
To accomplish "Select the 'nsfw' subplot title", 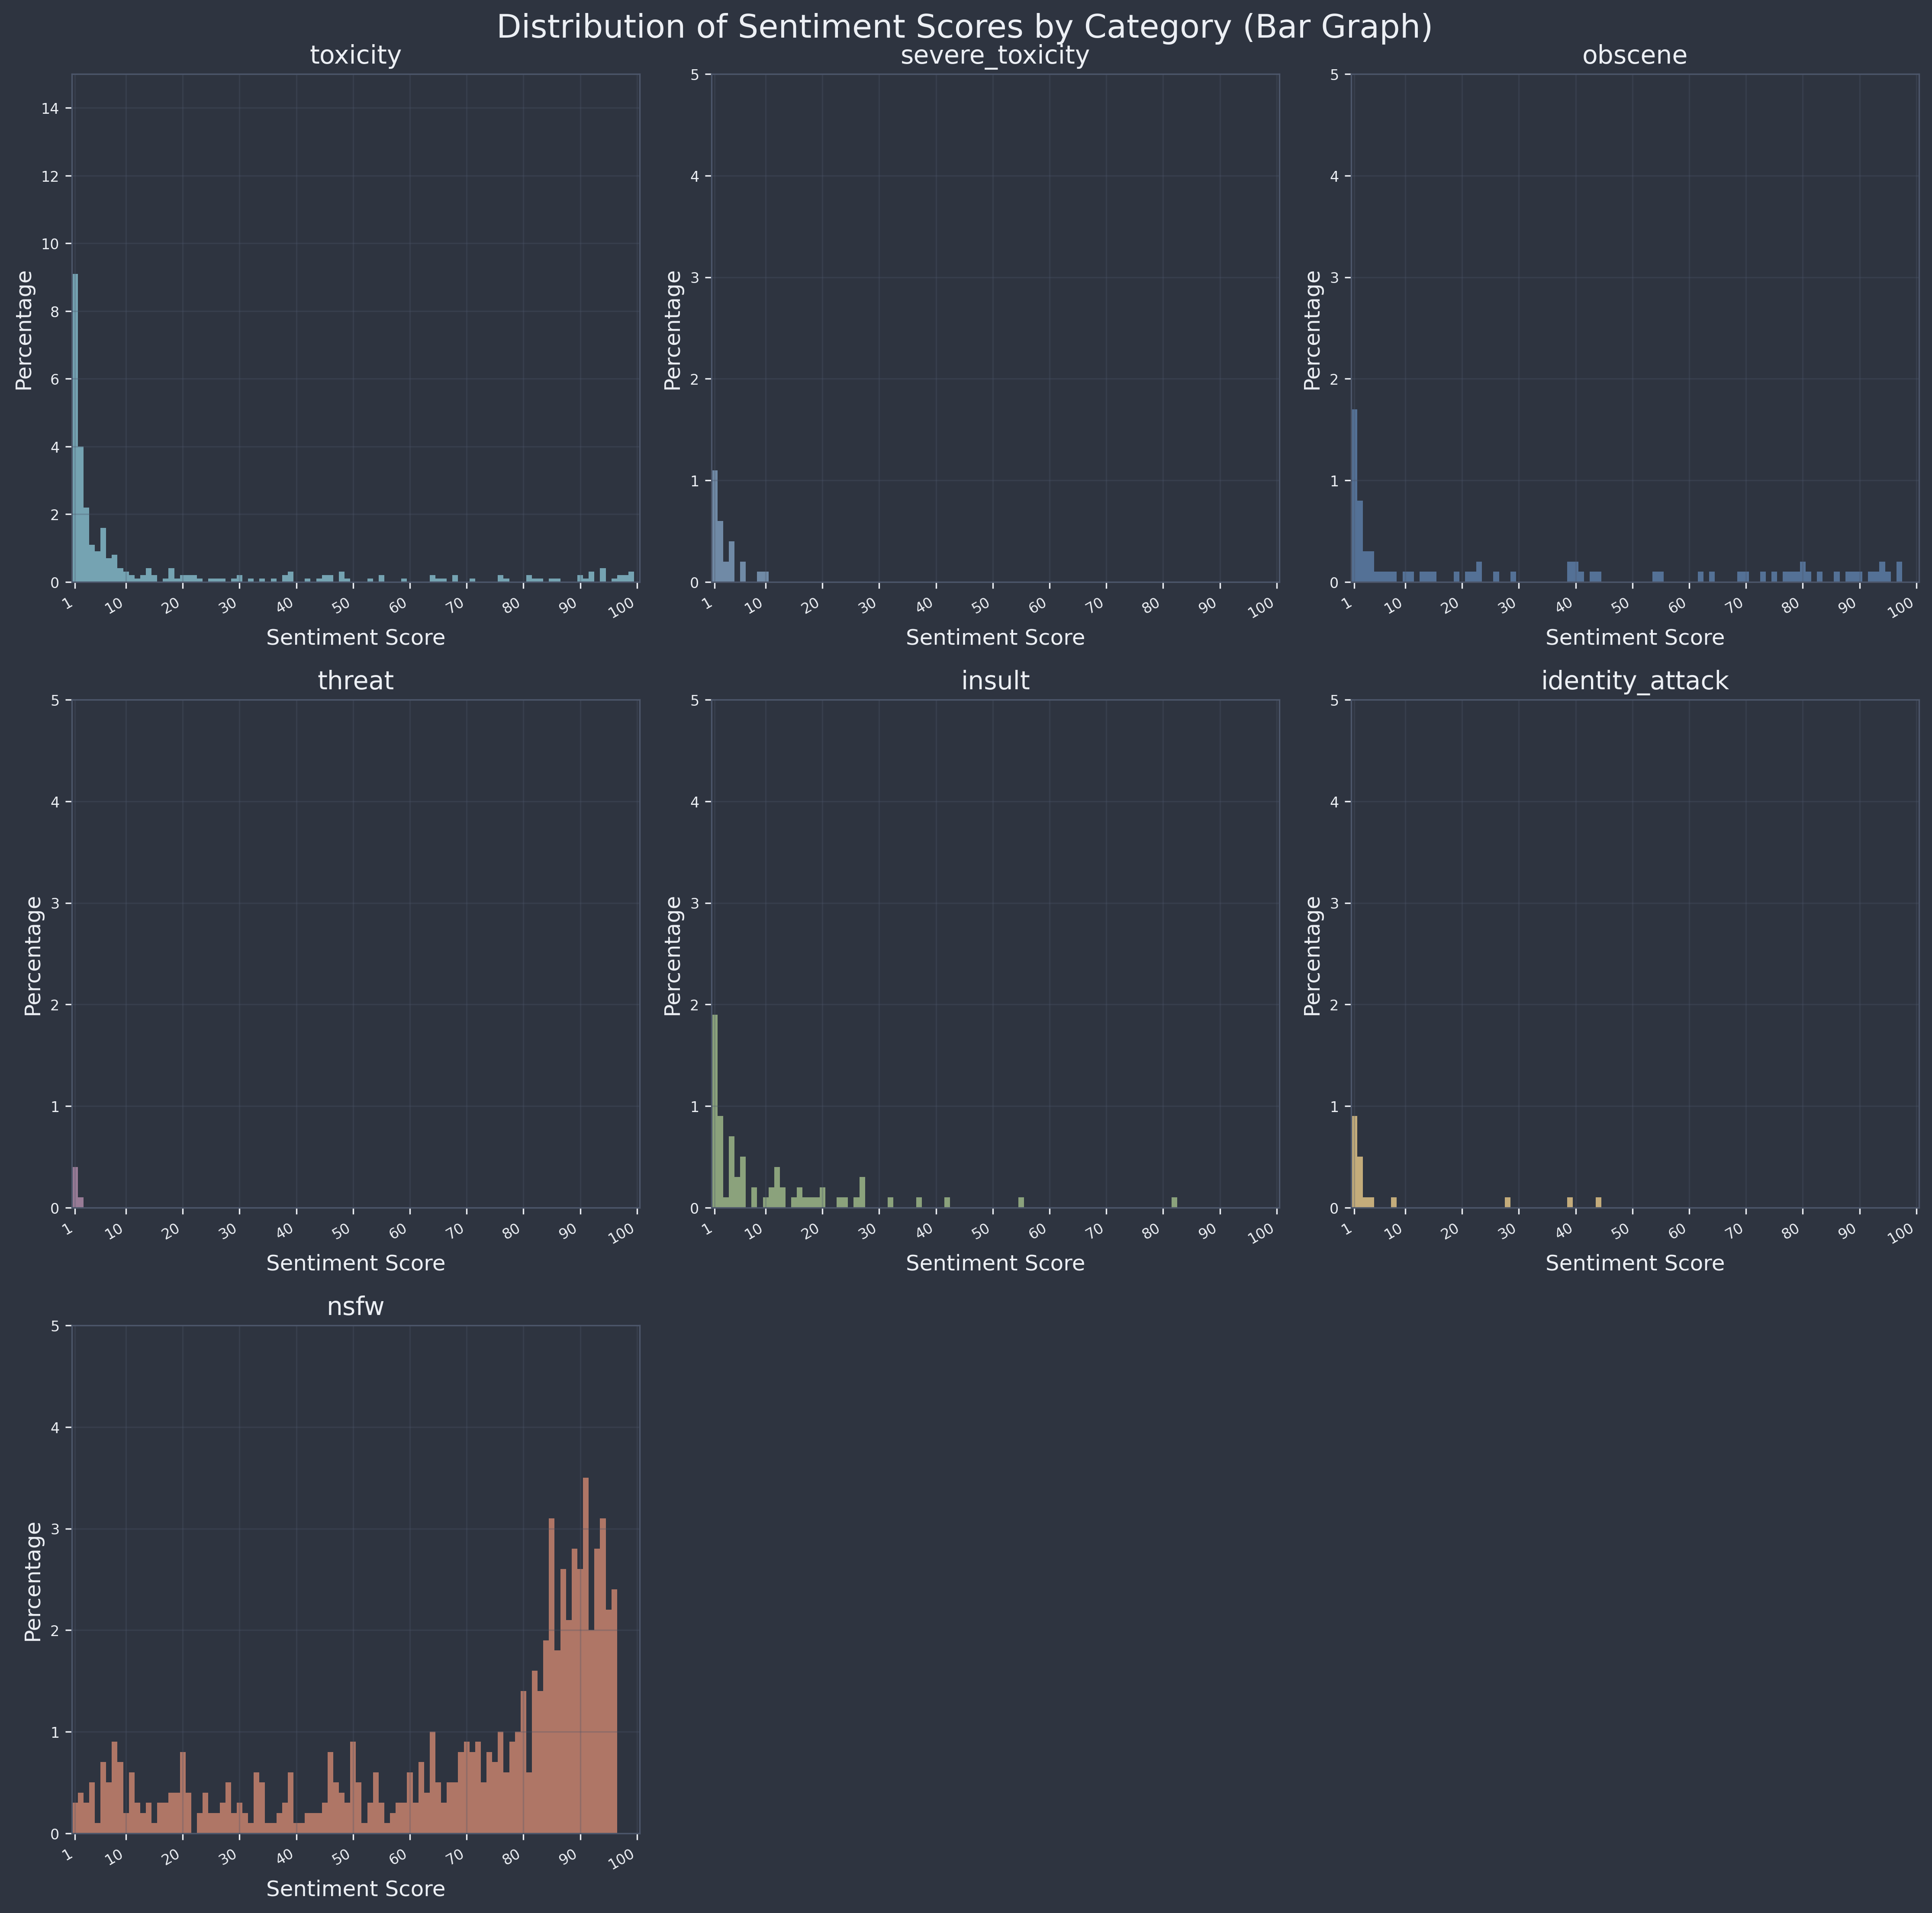I will point(355,1307).
